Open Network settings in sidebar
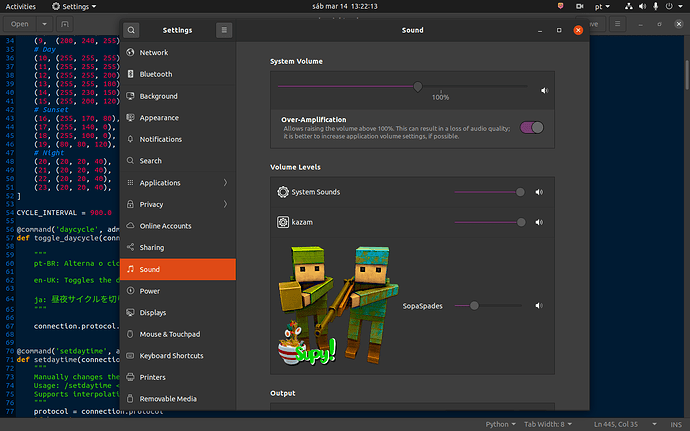 [x=154, y=52]
